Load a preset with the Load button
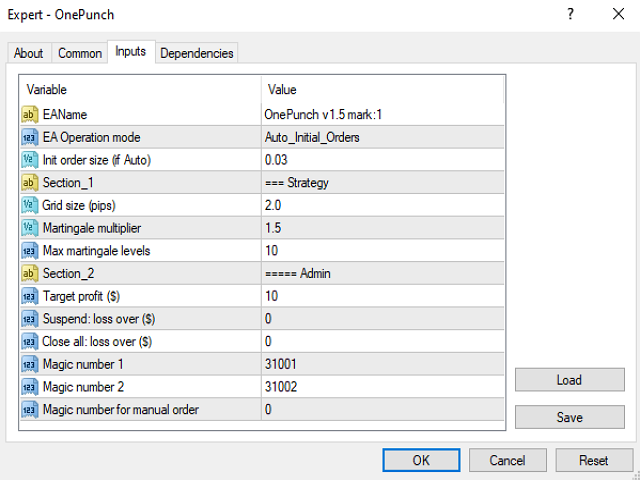 pyautogui.click(x=569, y=380)
